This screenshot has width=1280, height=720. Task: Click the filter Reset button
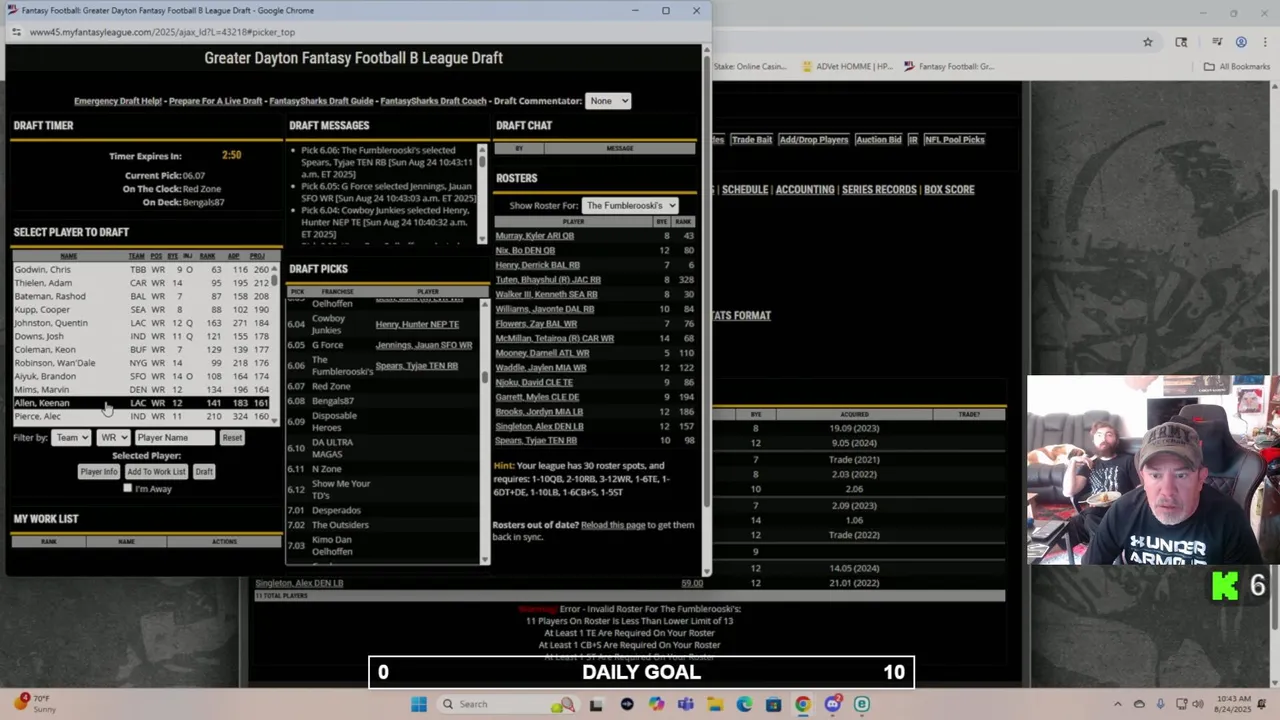click(232, 437)
